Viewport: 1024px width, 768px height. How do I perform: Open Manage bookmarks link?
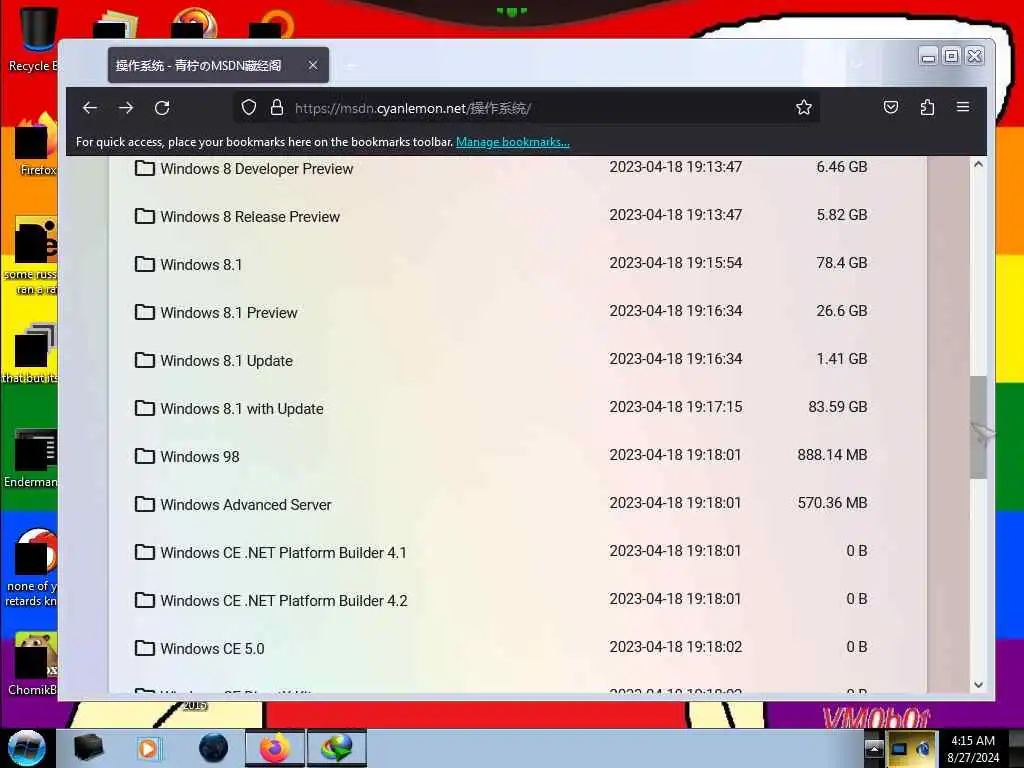(513, 142)
